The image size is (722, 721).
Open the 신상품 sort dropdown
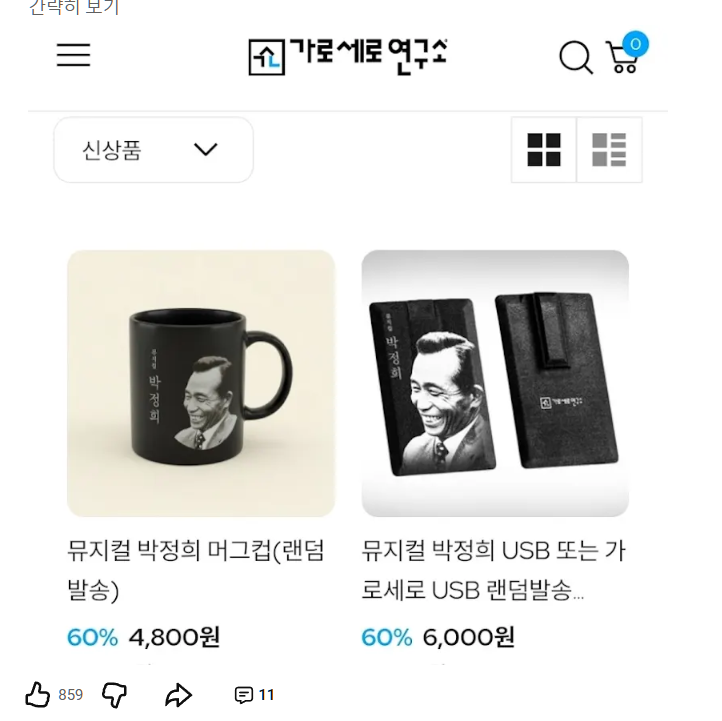153,150
